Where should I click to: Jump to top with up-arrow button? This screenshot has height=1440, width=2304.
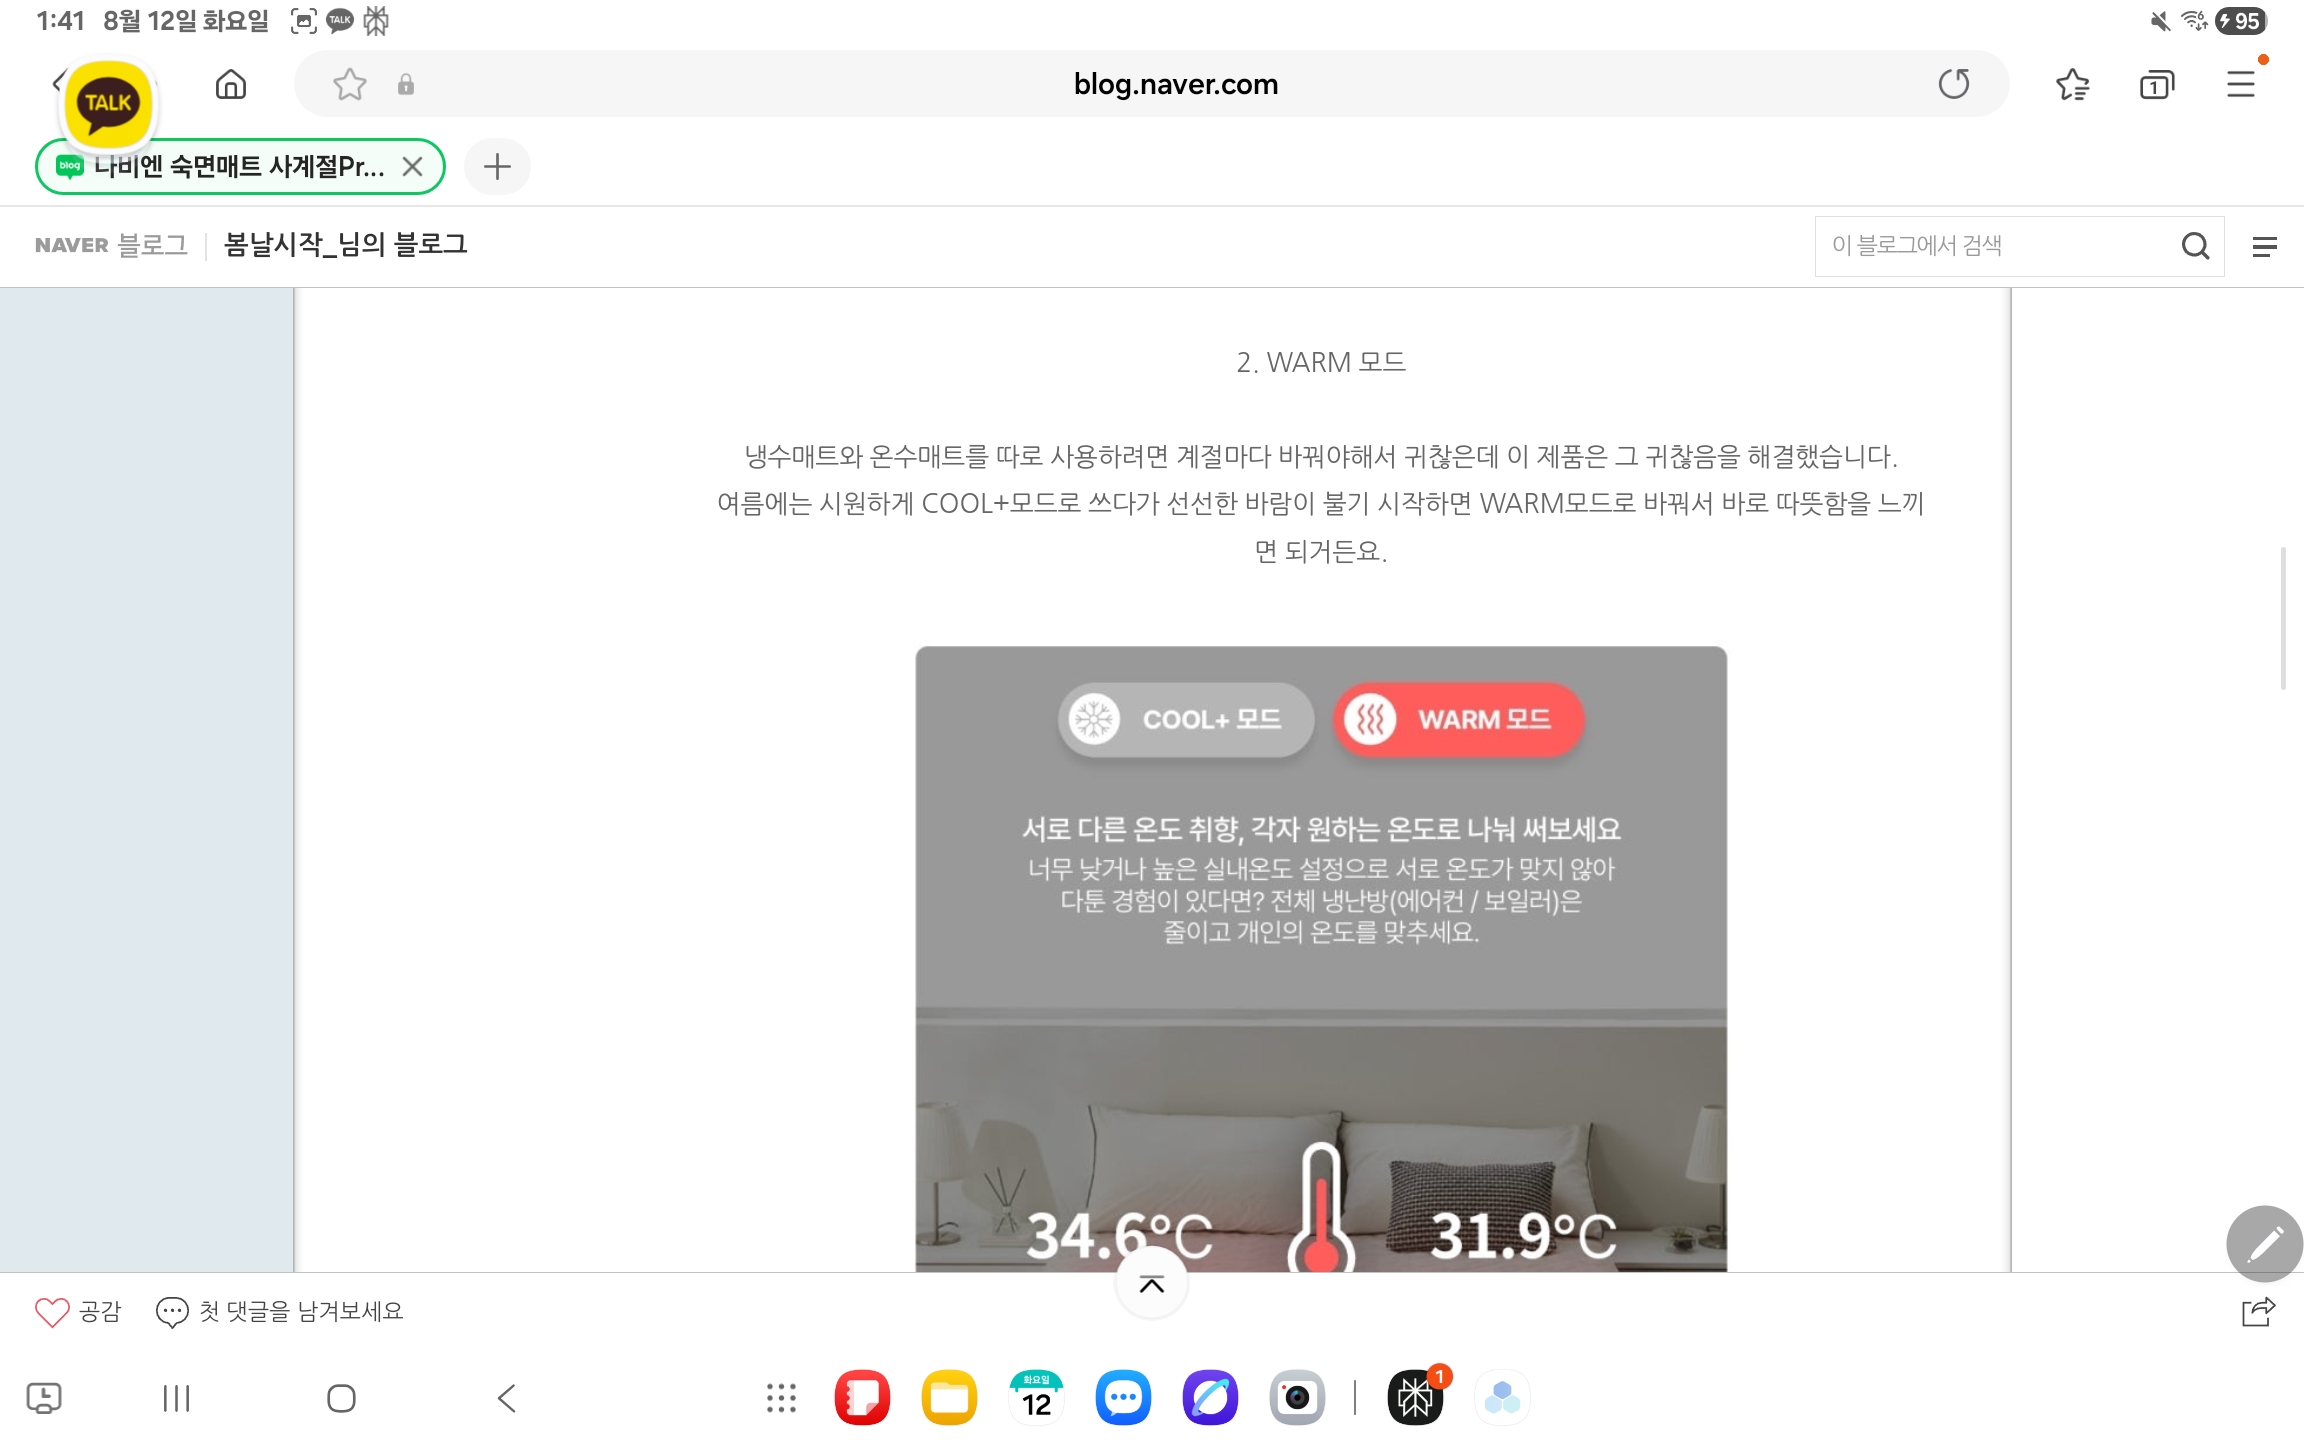pos(1152,1284)
